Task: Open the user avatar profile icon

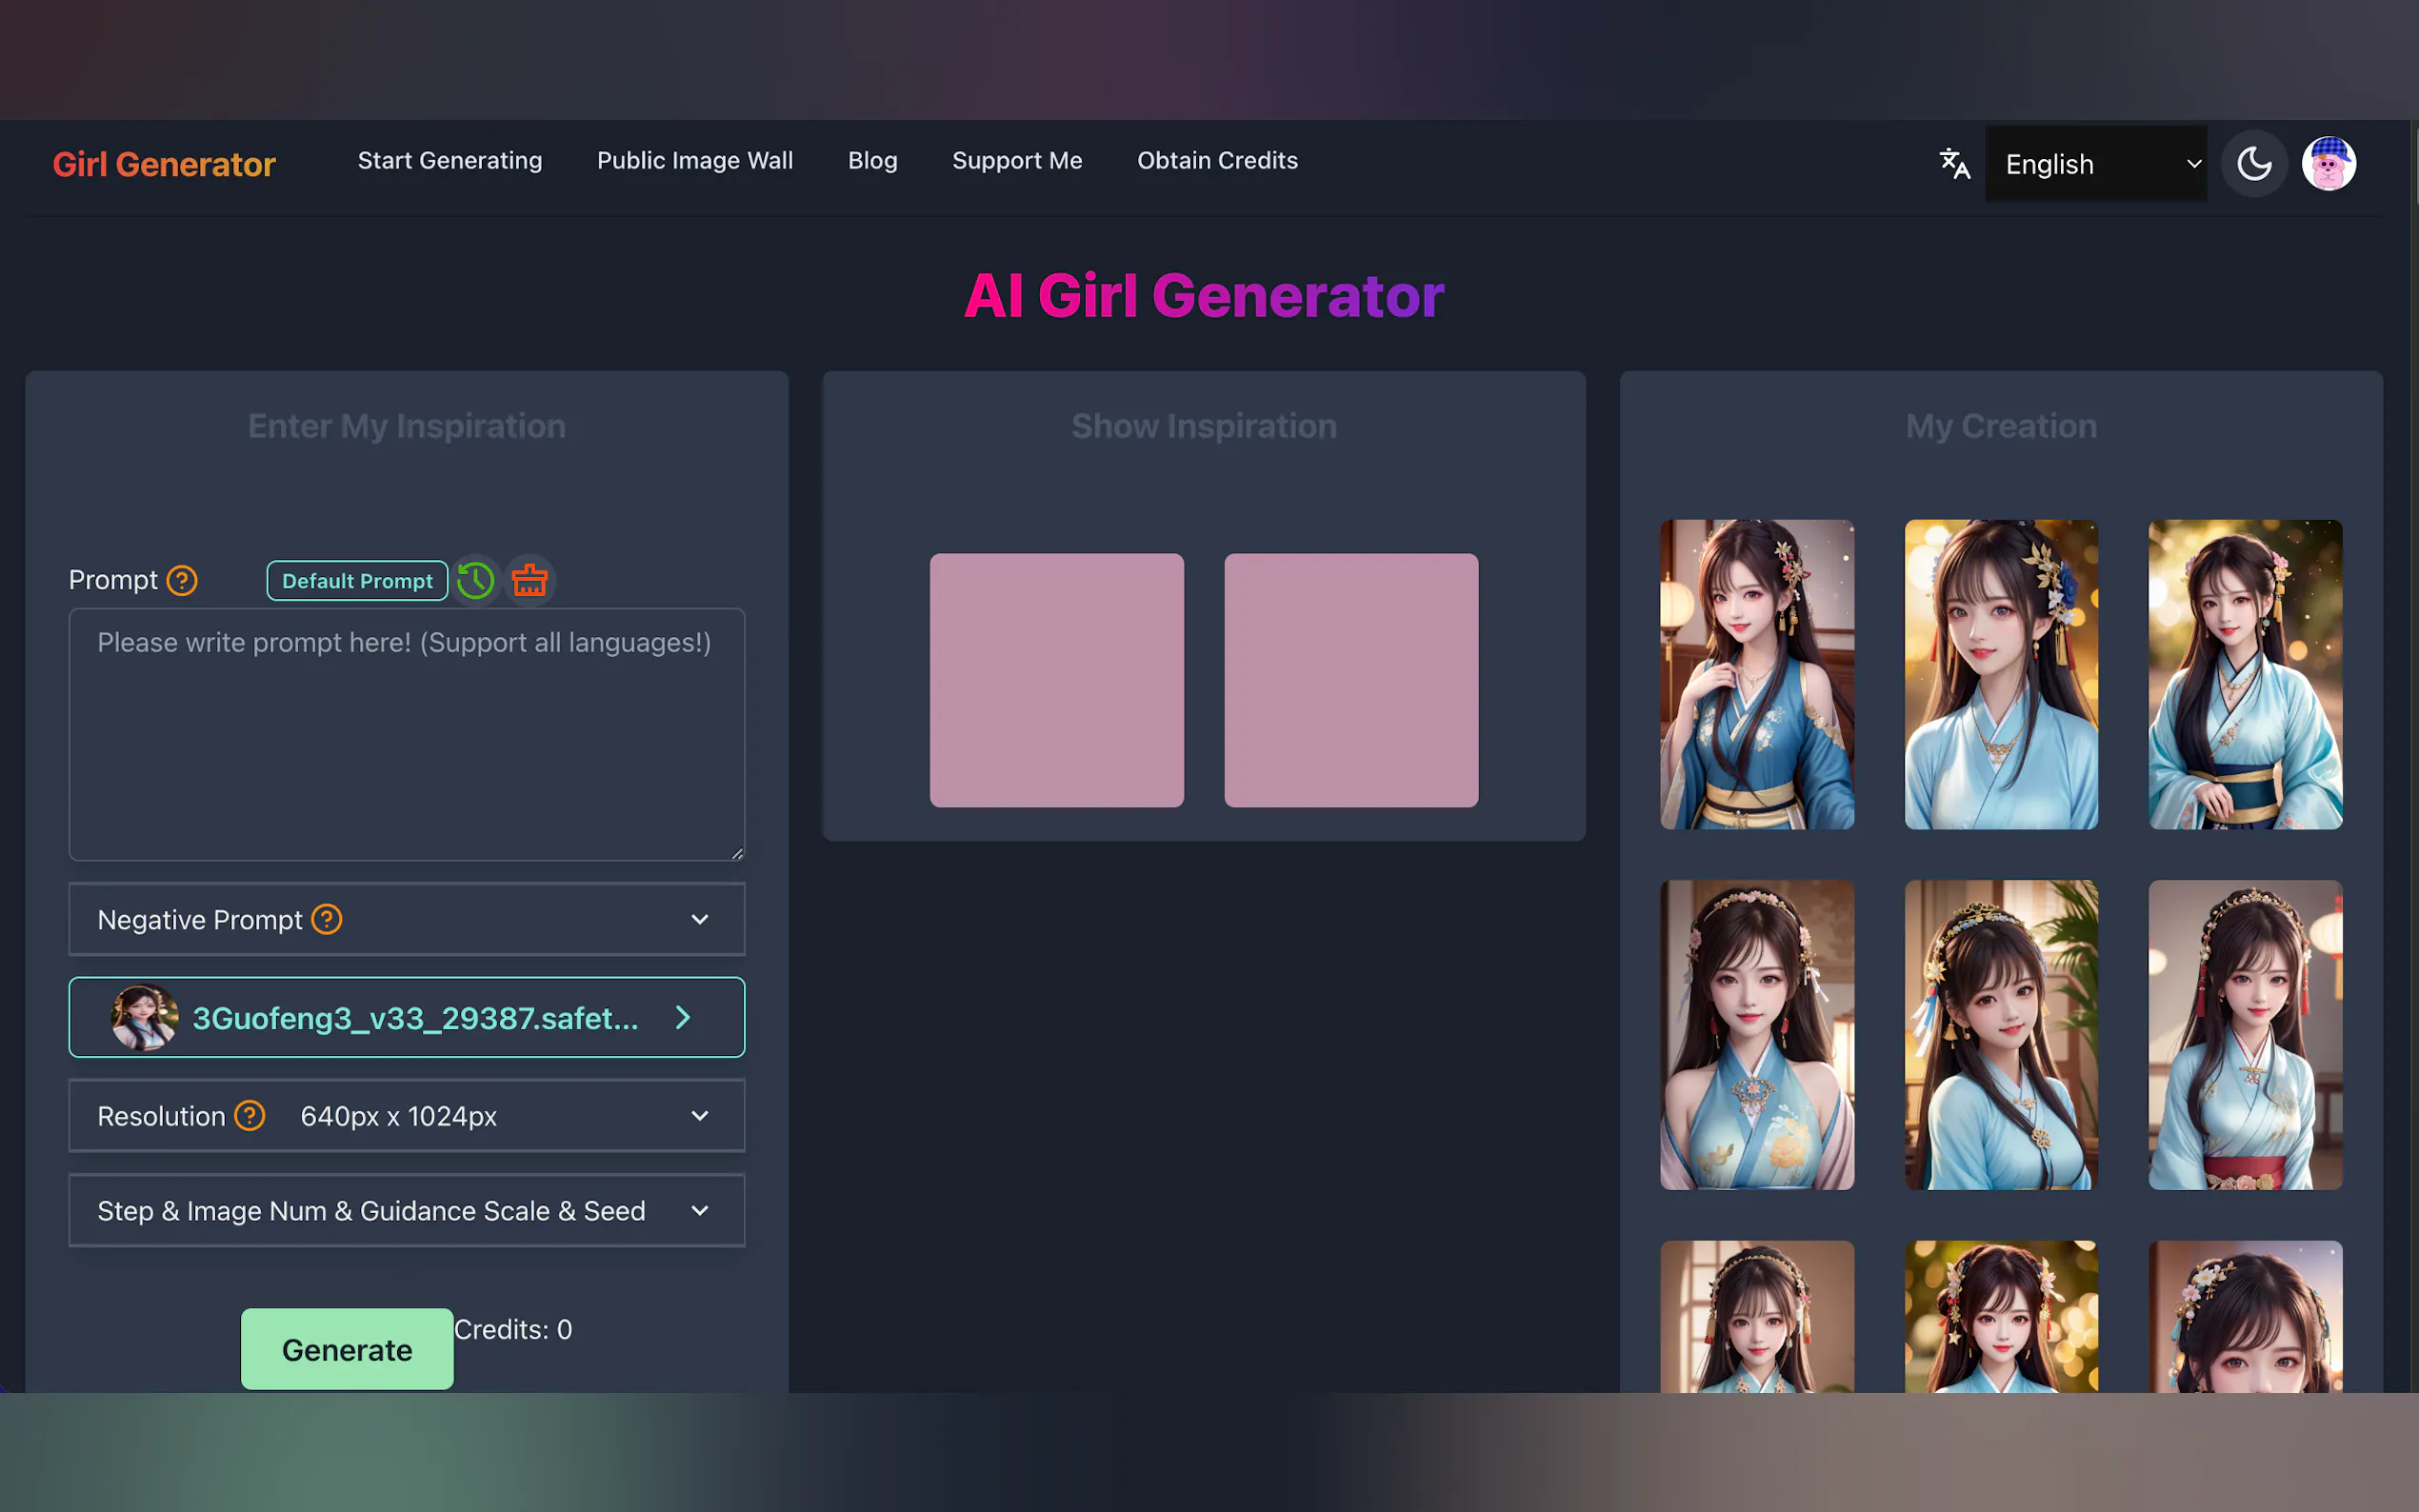Action: [x=2328, y=163]
